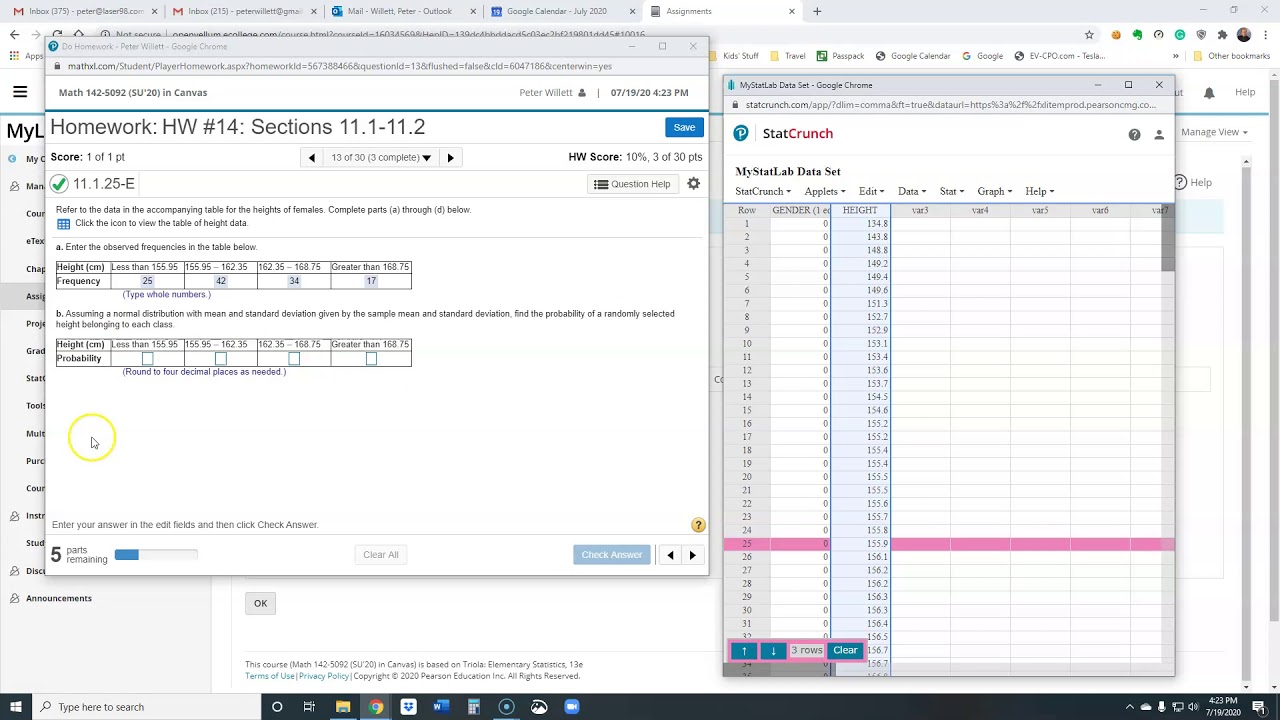Open notifications bell in background window
This screenshot has width=1280, height=720.
coord(1209,93)
